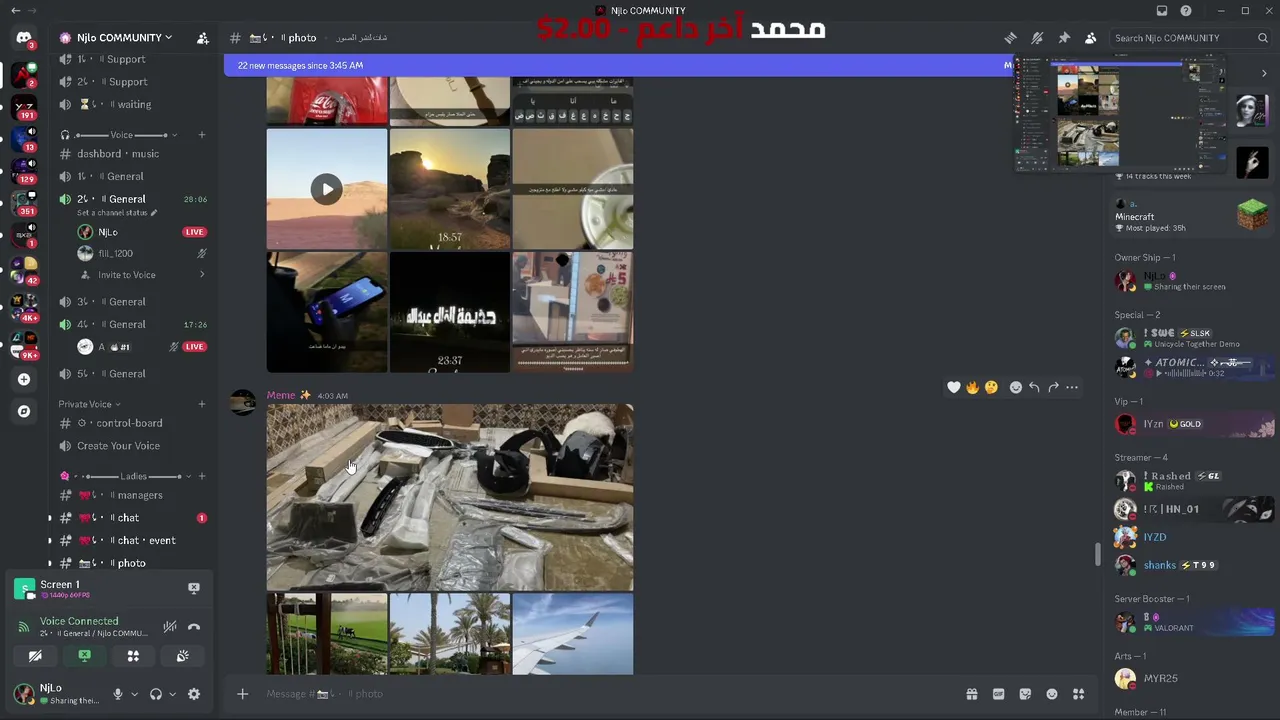Add channel in Voice category
This screenshot has width=1280, height=720.
point(202,135)
